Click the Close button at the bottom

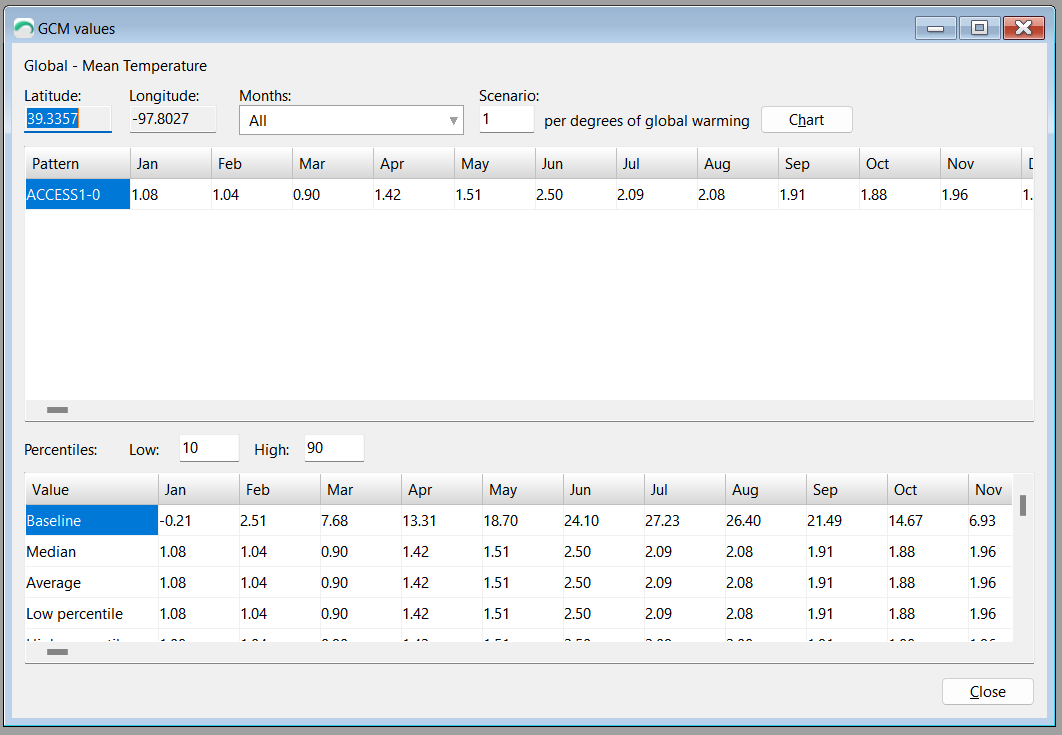987,692
